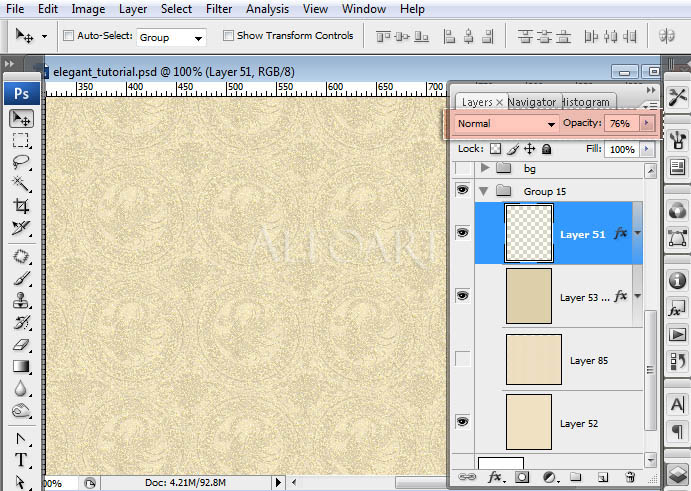Screen dimensions: 691x491
Task: Choose the Eraser tool
Action: 20,344
